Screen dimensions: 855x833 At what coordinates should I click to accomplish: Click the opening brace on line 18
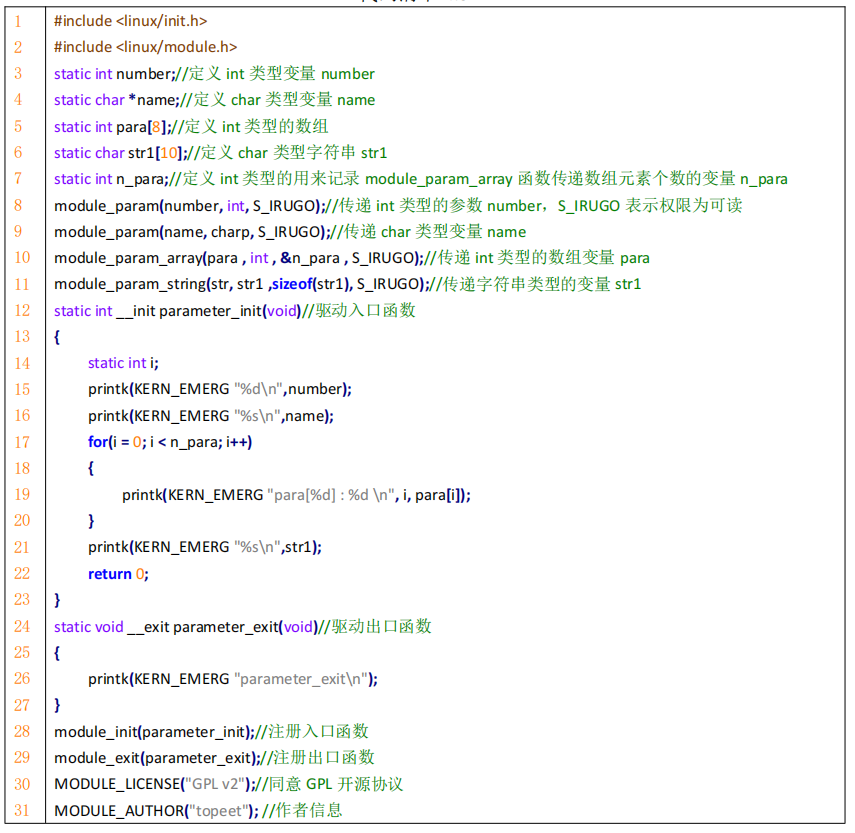(x=91, y=468)
